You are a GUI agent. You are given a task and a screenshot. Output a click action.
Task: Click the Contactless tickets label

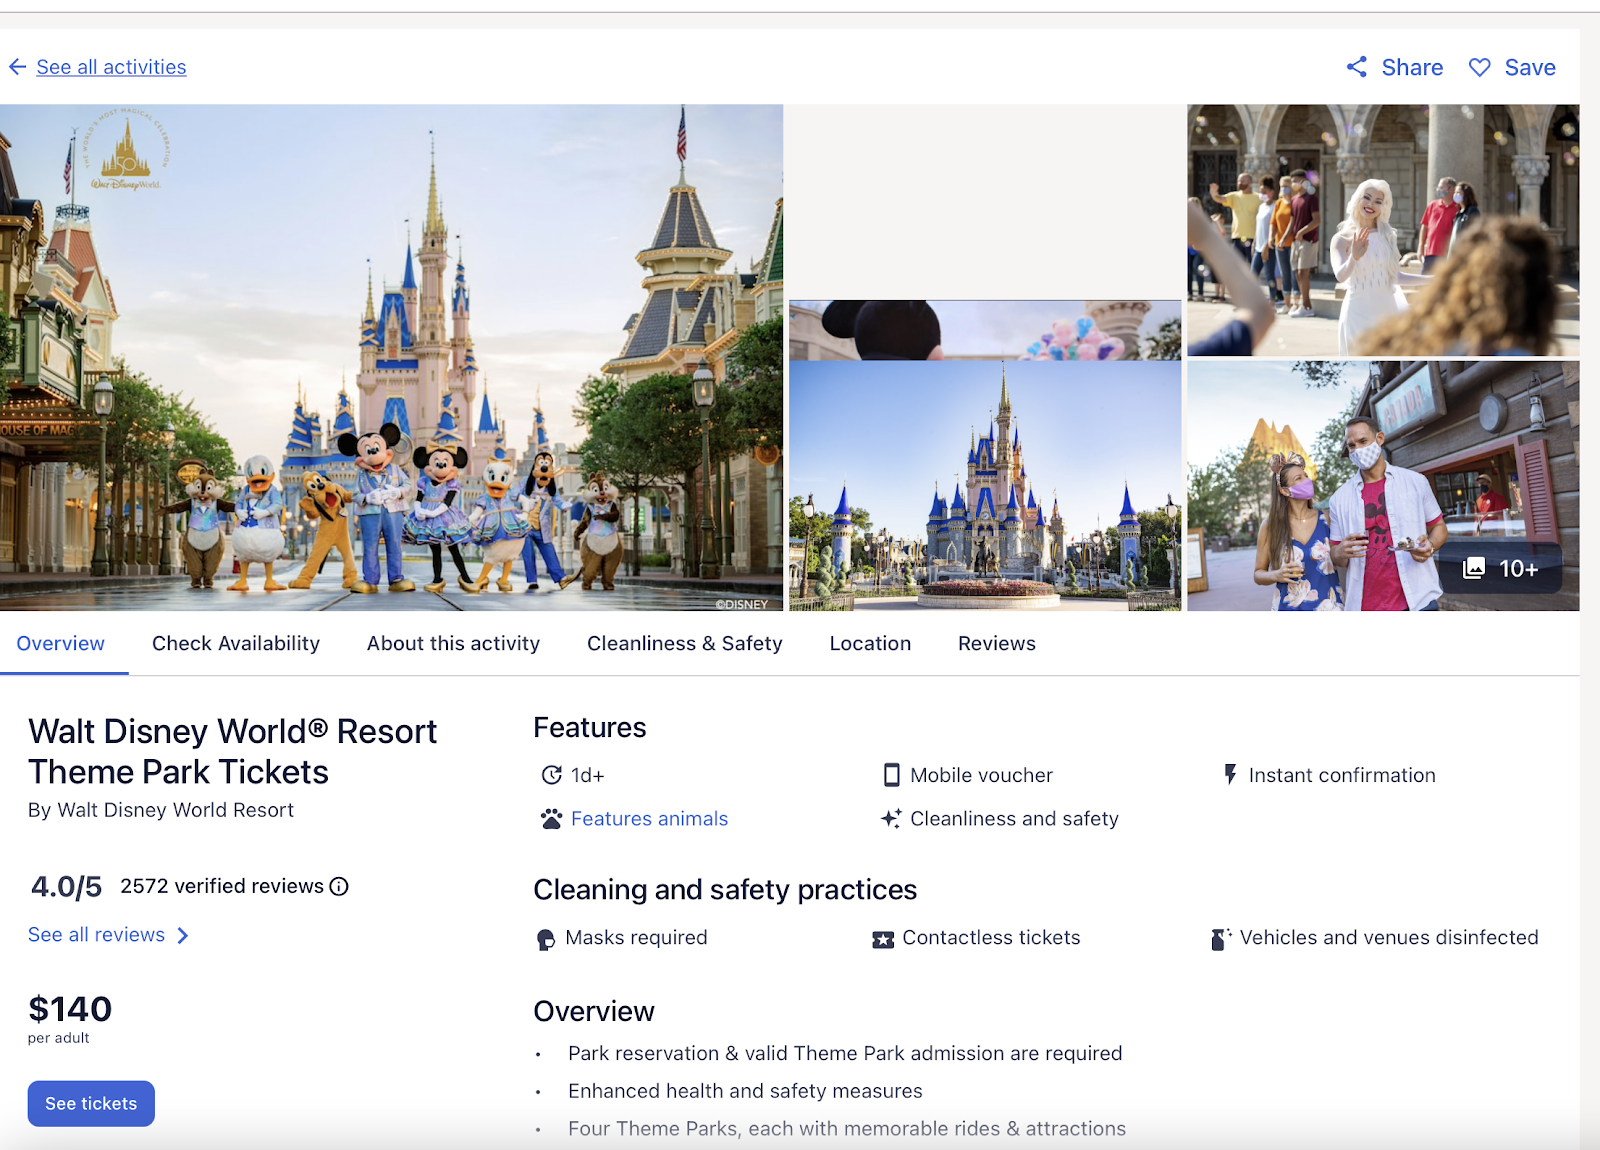tap(991, 938)
